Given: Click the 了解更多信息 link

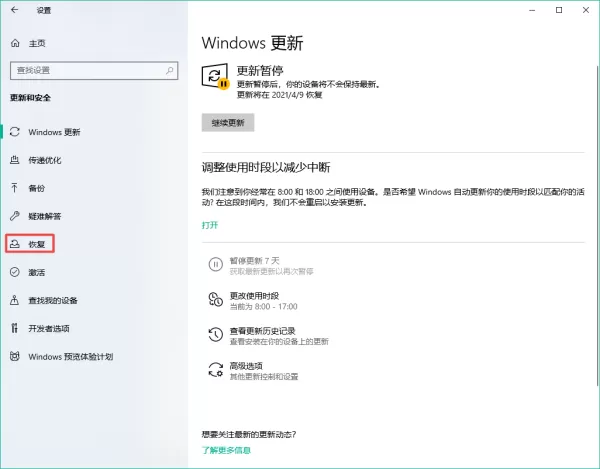Looking at the screenshot, I should point(226,450).
